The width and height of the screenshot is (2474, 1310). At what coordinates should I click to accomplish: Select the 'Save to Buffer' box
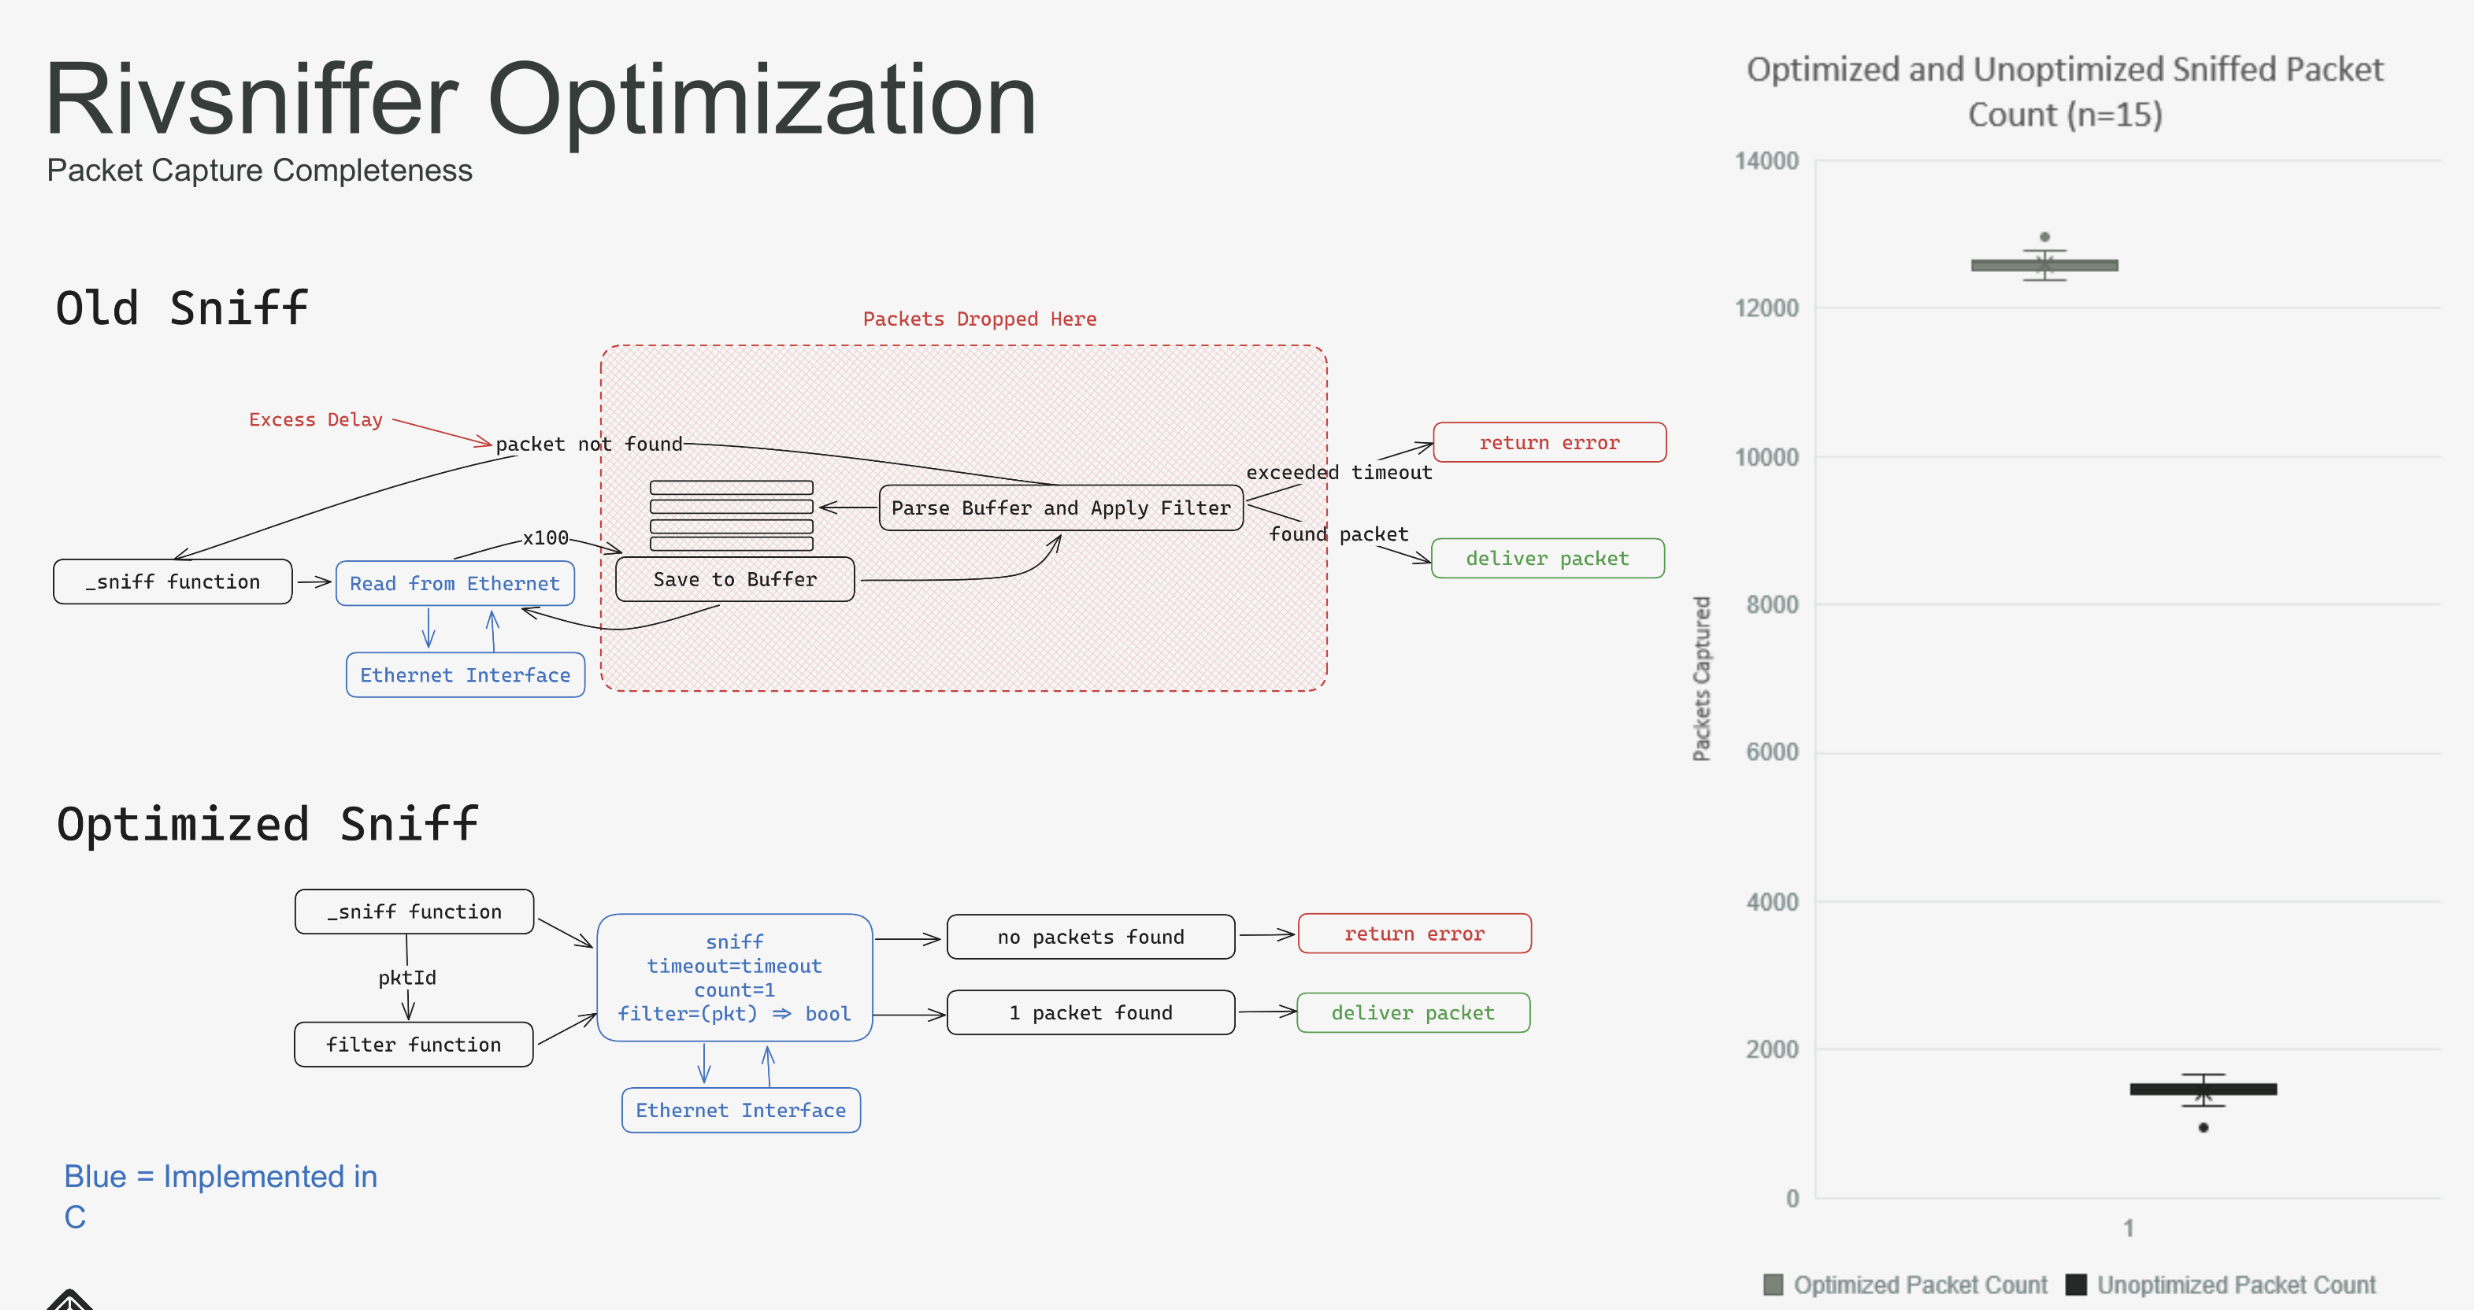(735, 579)
